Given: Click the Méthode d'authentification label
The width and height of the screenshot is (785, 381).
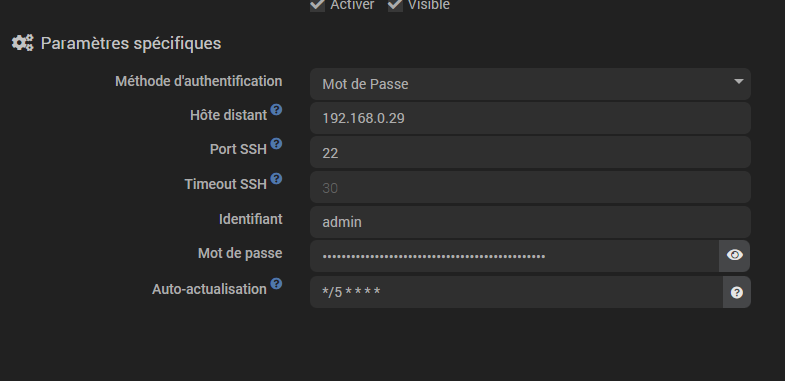Looking at the screenshot, I should click(x=199, y=81).
